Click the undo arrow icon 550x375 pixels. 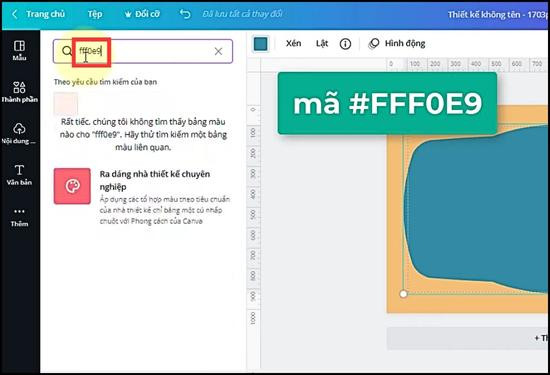[185, 14]
